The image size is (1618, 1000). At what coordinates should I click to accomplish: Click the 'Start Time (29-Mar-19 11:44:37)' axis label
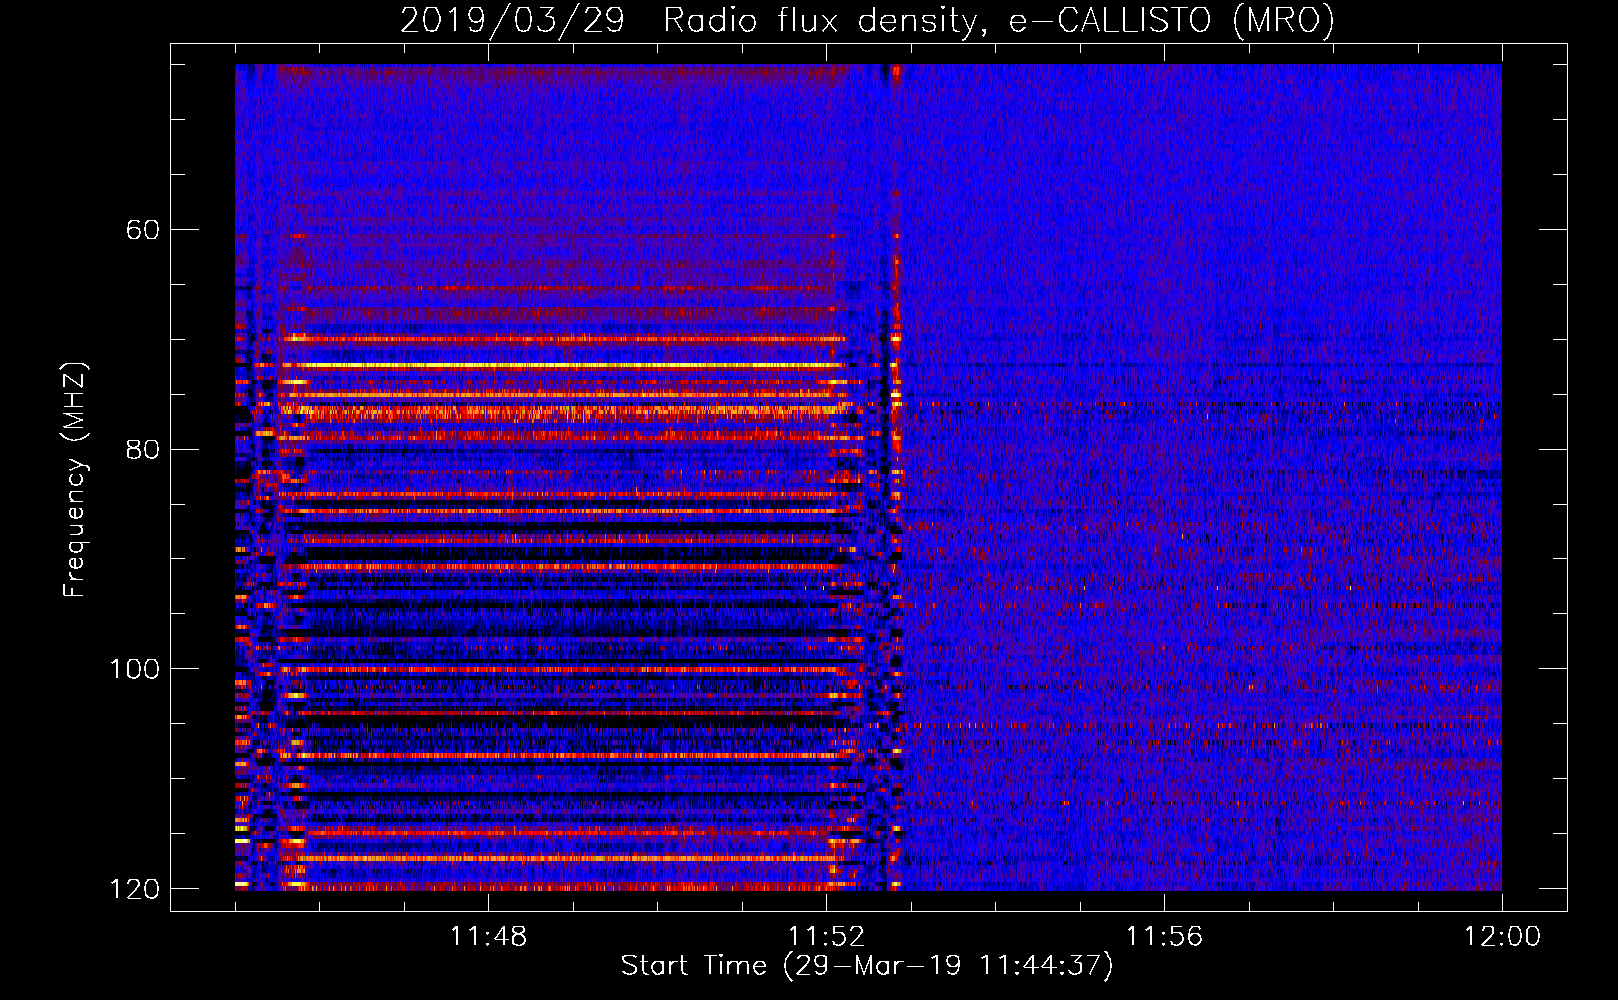click(x=867, y=966)
